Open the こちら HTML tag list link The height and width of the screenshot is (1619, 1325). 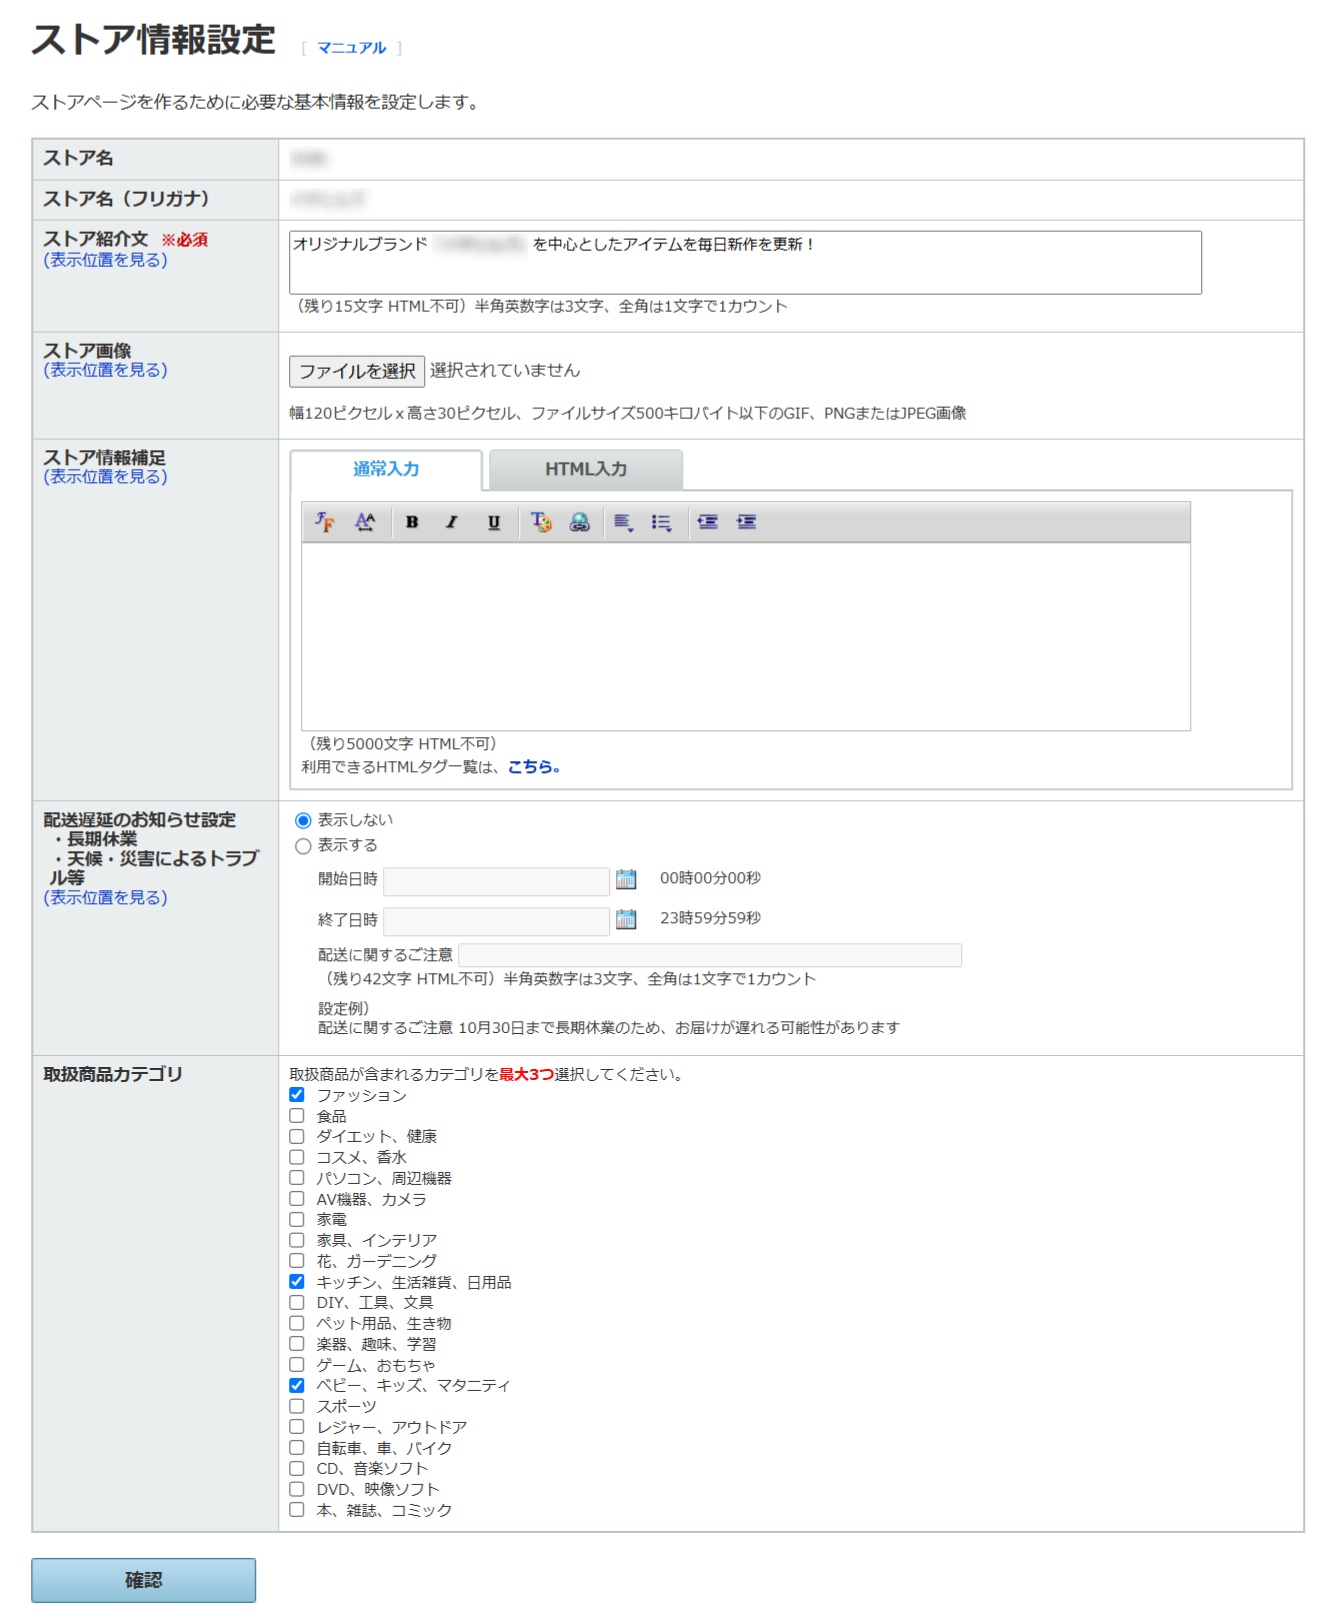[x=534, y=767]
